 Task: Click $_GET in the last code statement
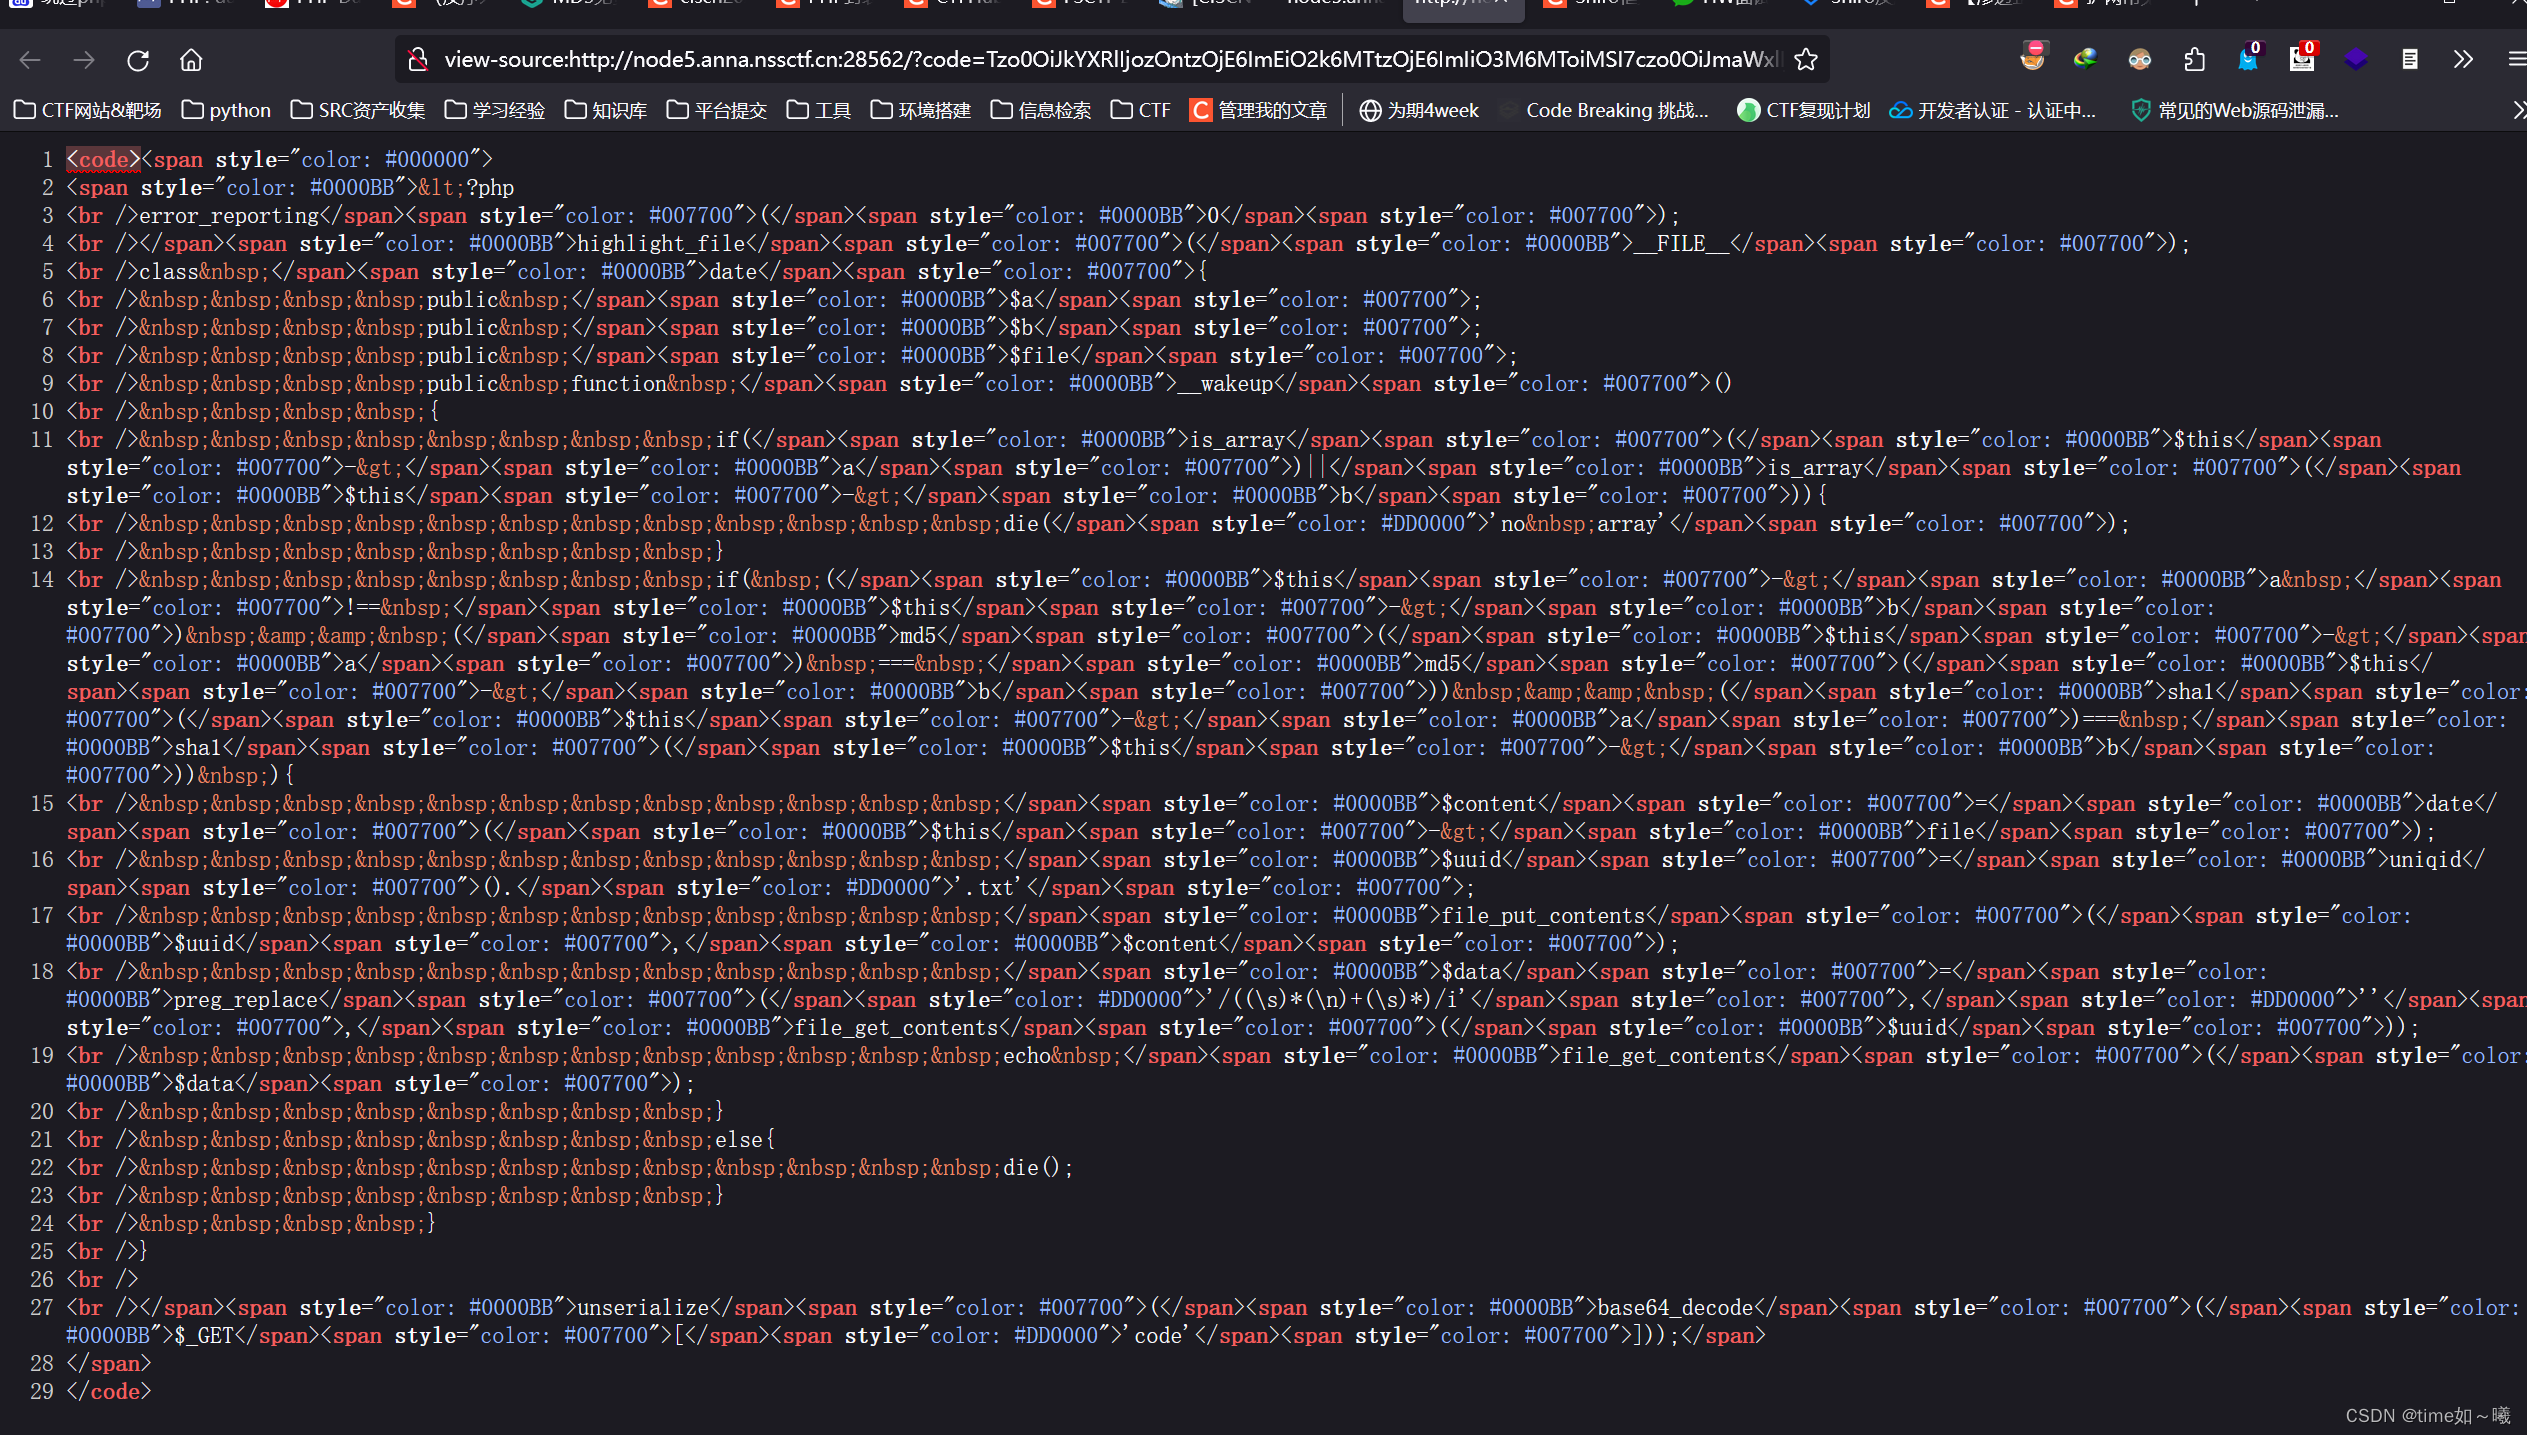coord(204,1335)
